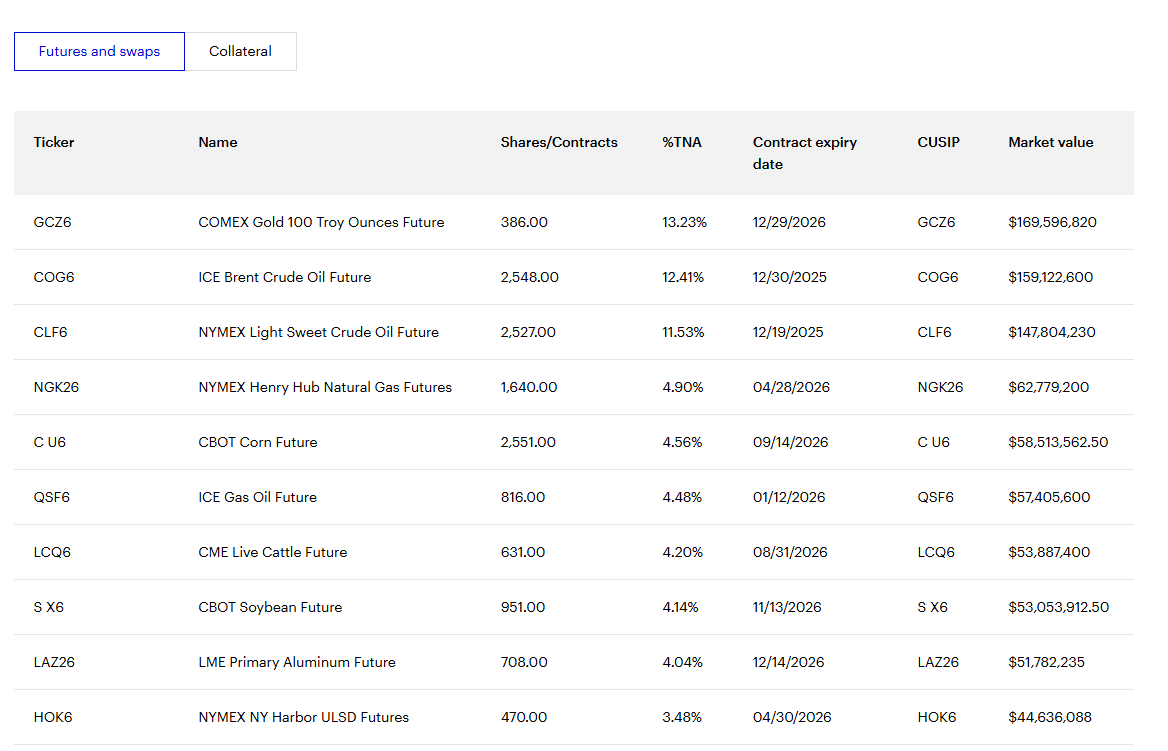Viewport: 1168px width, 751px height.
Task: Click NYMEX NY Harbor ULSD Futures name
Action: pos(303,717)
